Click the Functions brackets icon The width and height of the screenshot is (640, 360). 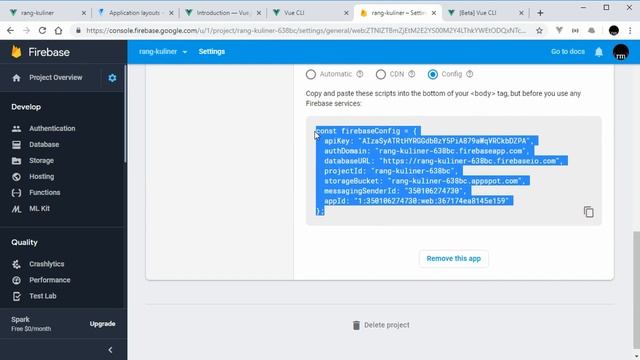click(x=16, y=193)
